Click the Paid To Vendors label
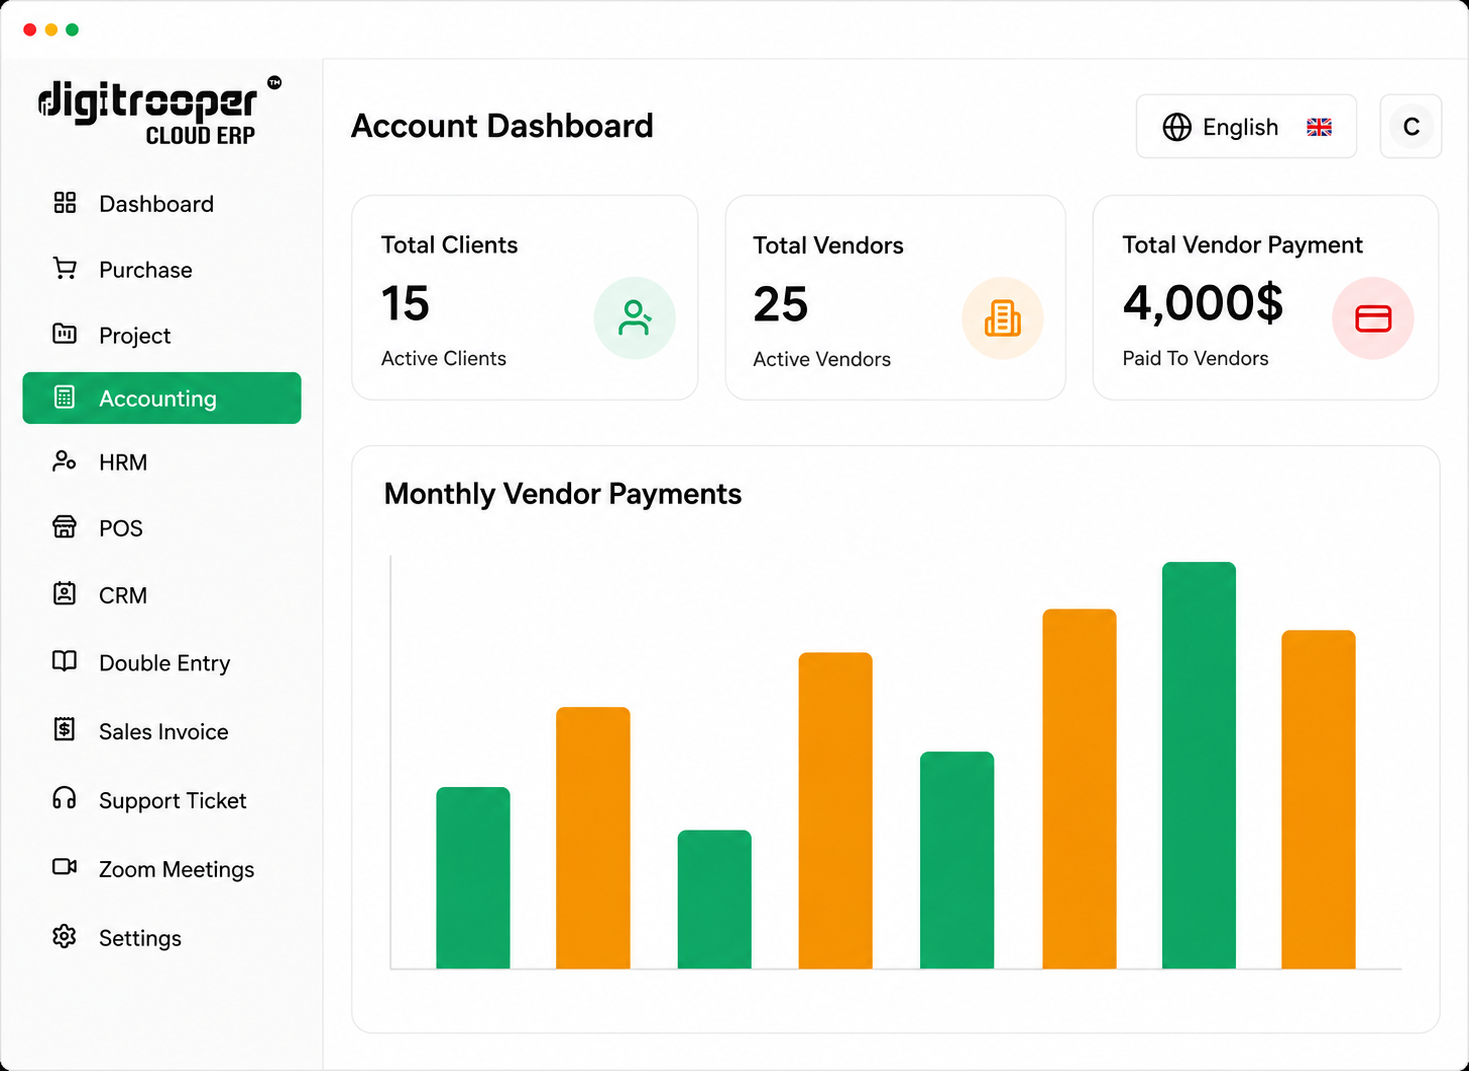Image resolution: width=1469 pixels, height=1071 pixels. click(1195, 358)
